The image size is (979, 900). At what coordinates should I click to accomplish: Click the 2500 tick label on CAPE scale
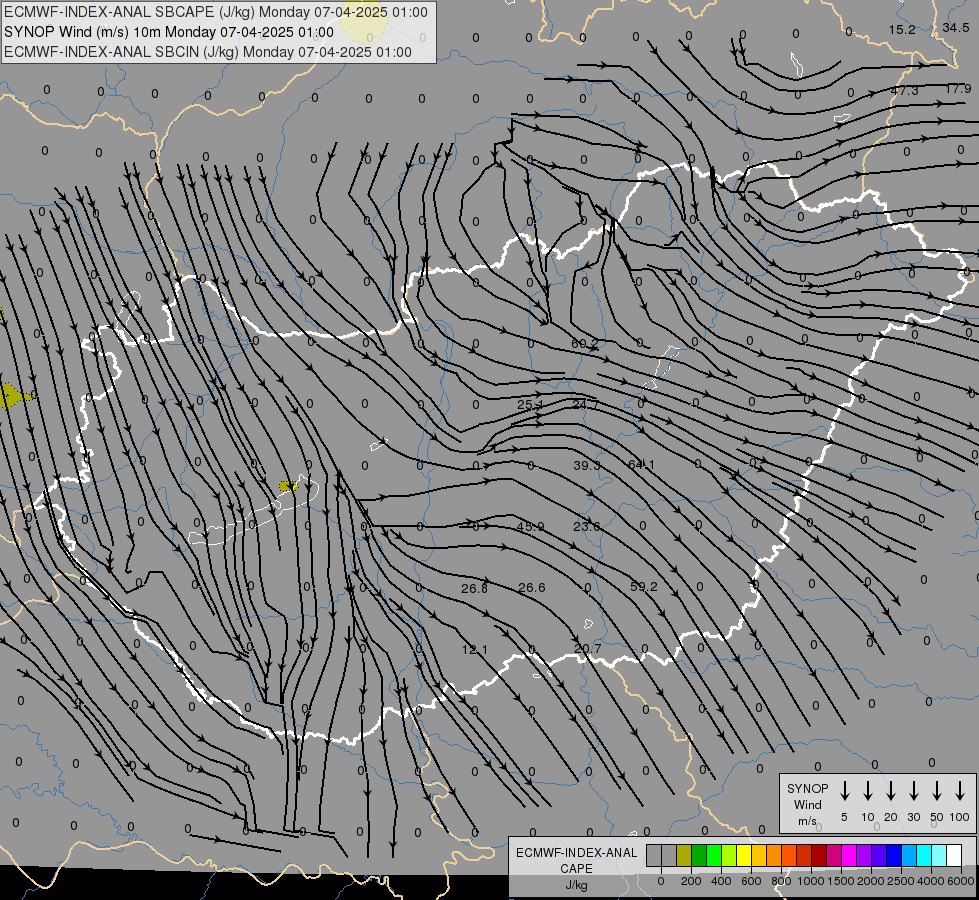(x=900, y=881)
